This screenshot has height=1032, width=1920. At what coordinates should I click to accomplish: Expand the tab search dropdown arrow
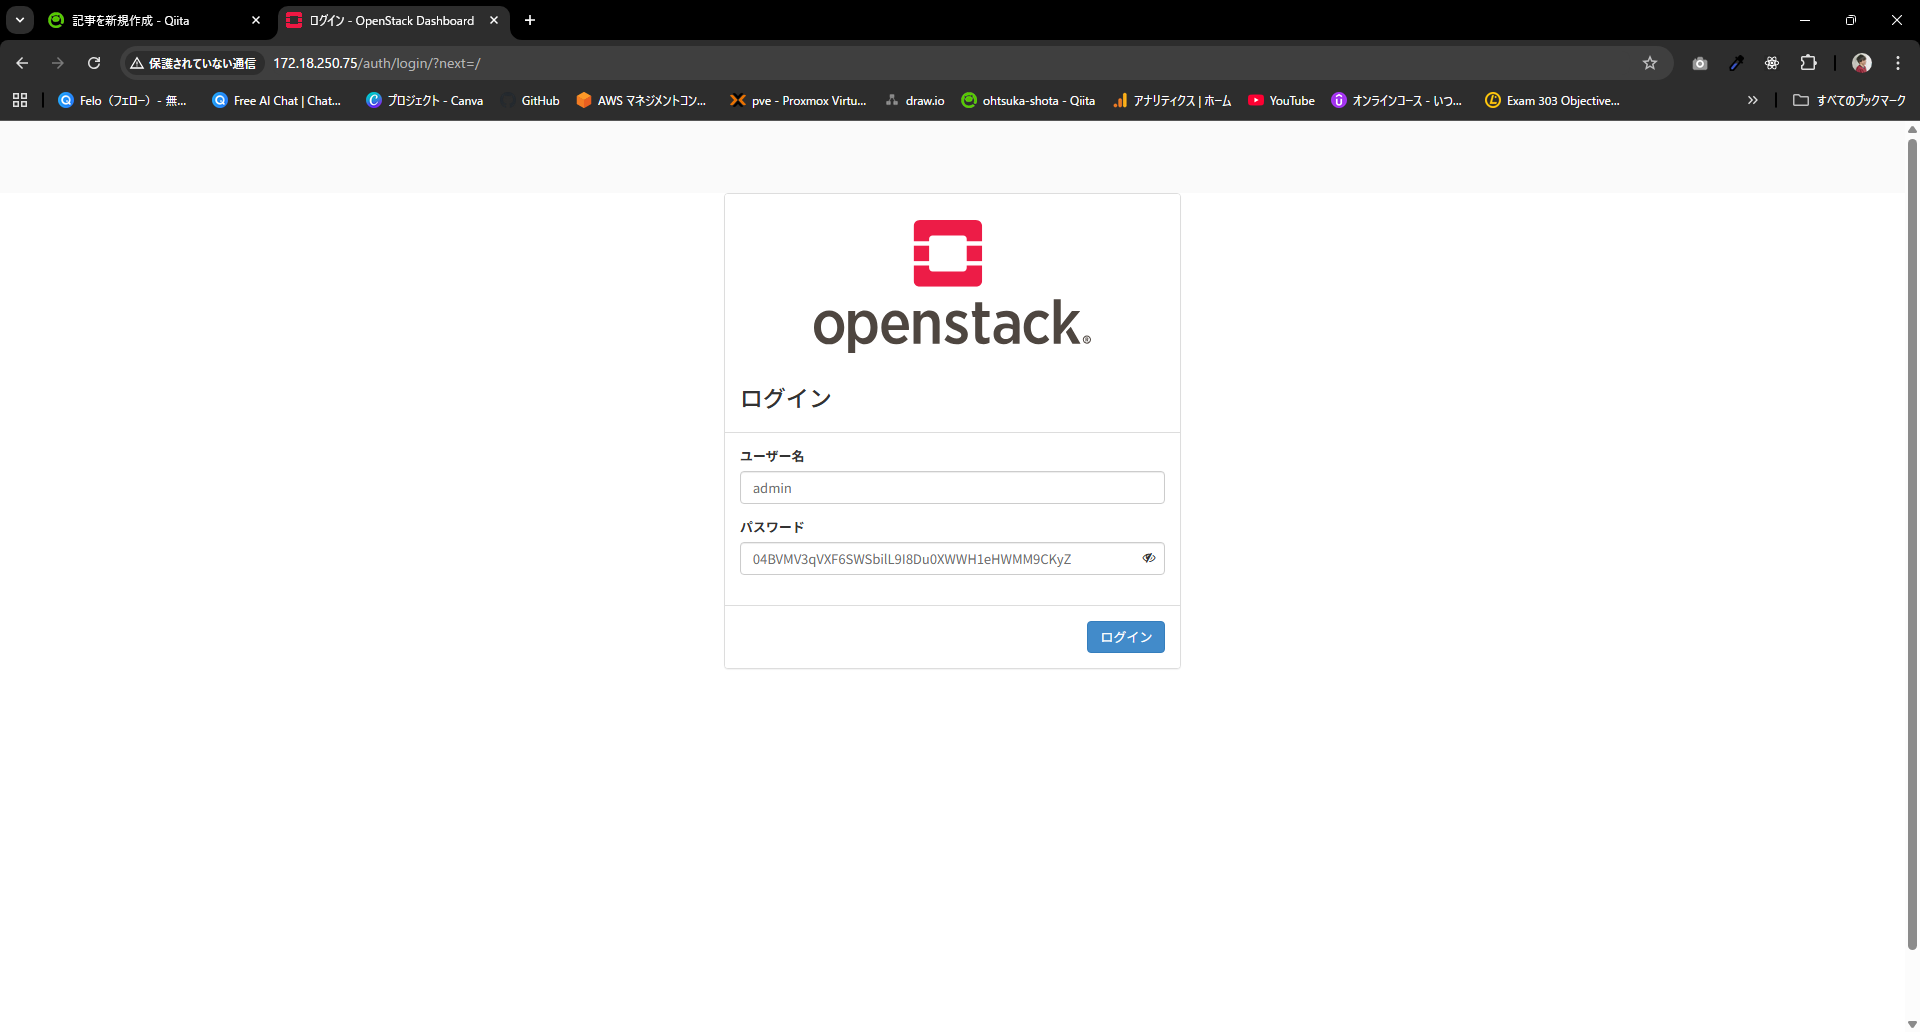20,20
